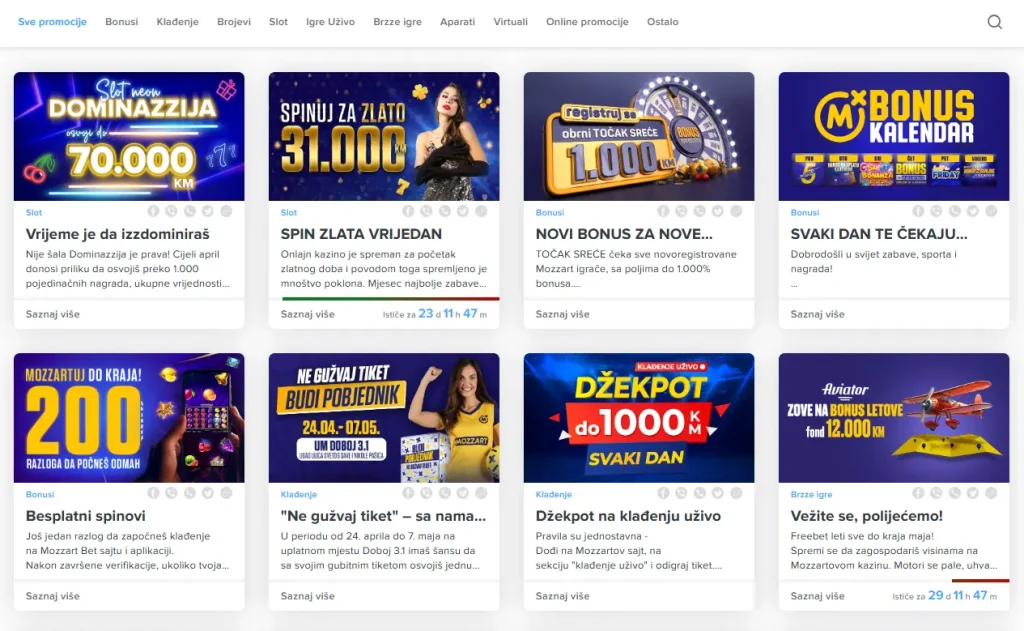Share 'Ne gužvaj tiket' via WhatsApp
The width and height of the screenshot is (1024, 631).
[x=445, y=493]
